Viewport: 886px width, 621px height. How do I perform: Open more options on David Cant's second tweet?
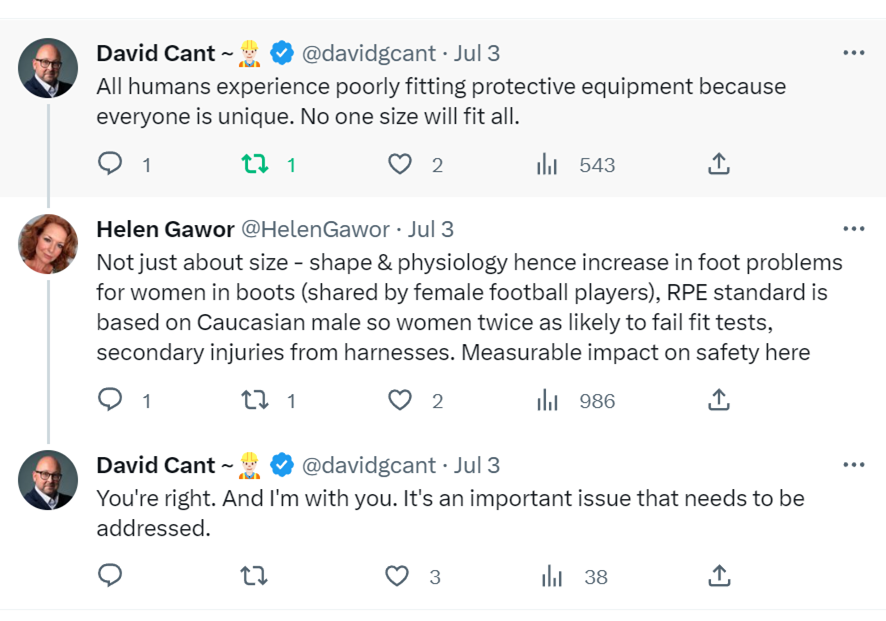pos(854,464)
